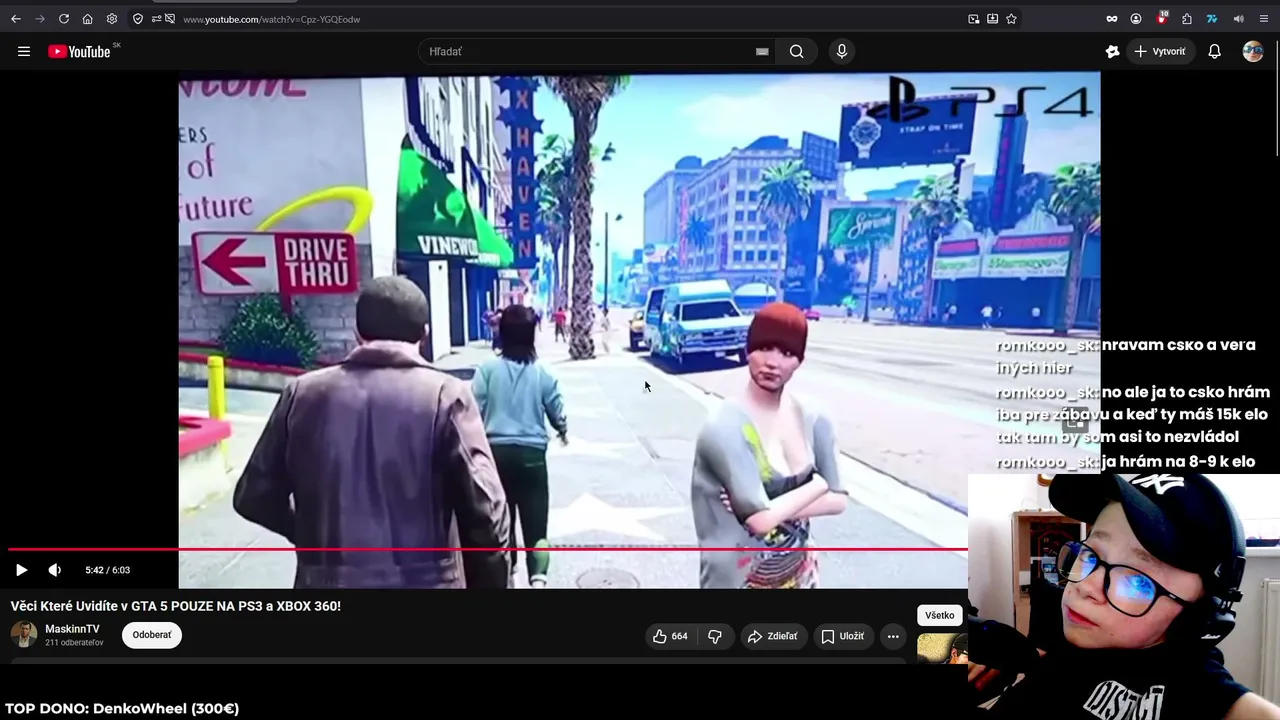Click the browser forward arrow
The image size is (1280, 720).
(40, 19)
